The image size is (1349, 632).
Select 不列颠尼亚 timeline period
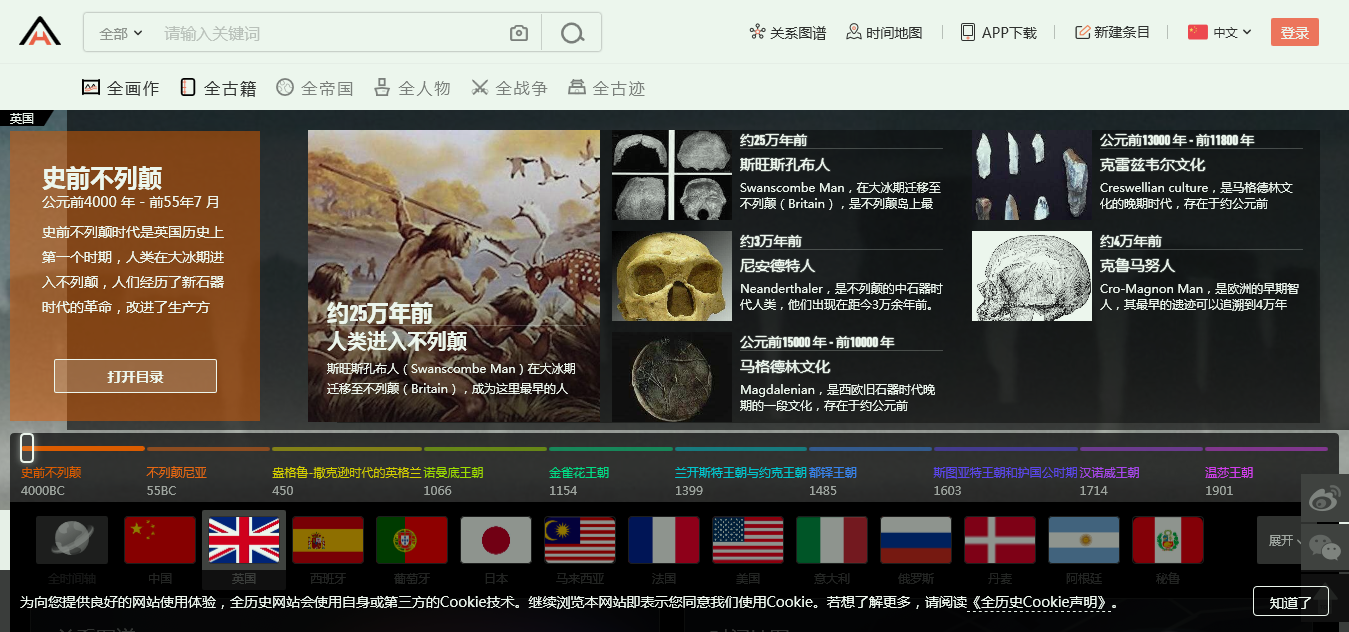(177, 472)
